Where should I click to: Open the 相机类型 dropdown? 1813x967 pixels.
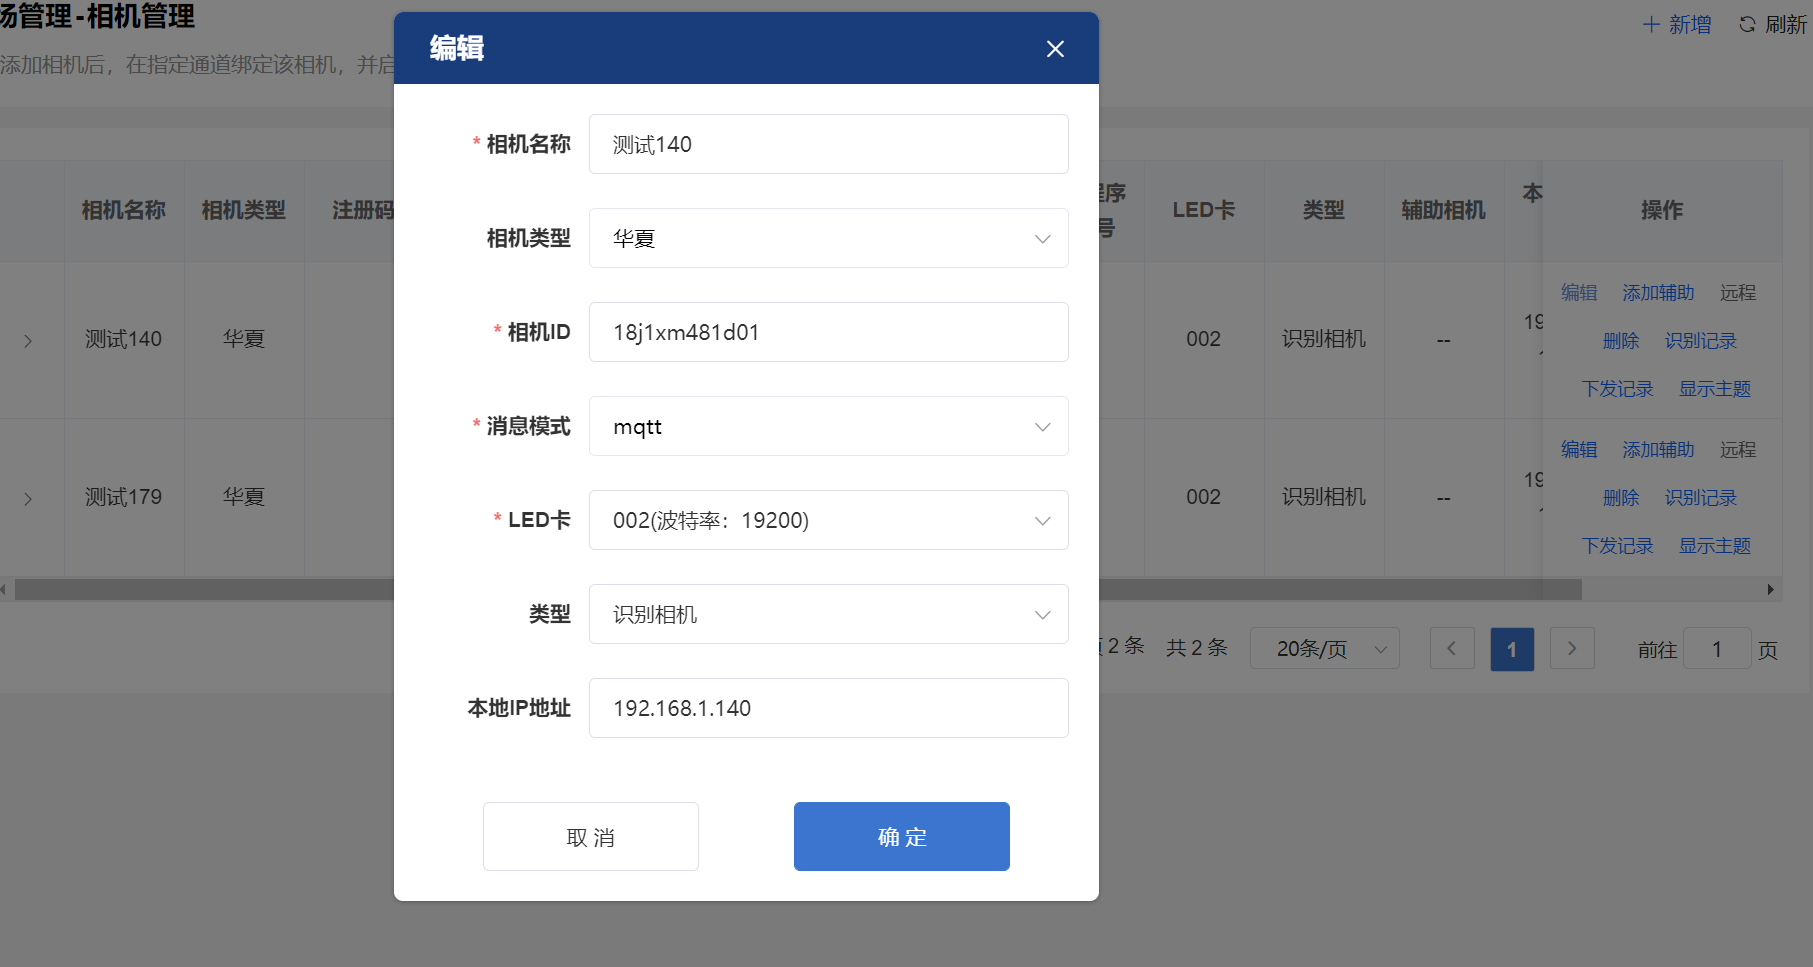828,238
